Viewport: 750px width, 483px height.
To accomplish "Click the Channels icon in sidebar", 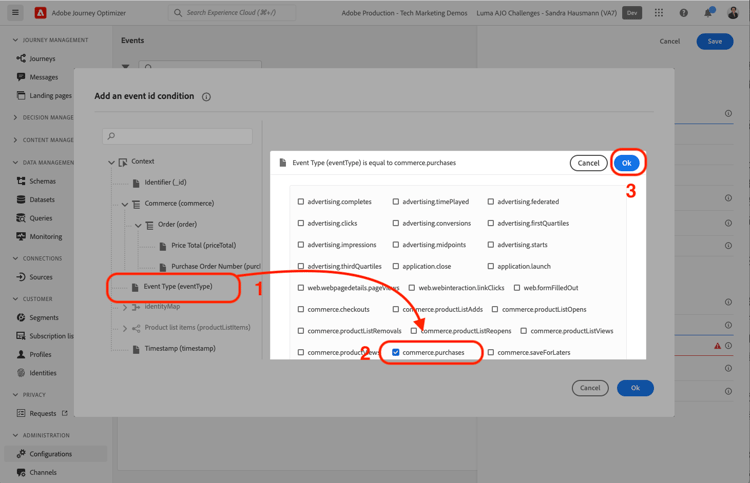I will coord(21,472).
